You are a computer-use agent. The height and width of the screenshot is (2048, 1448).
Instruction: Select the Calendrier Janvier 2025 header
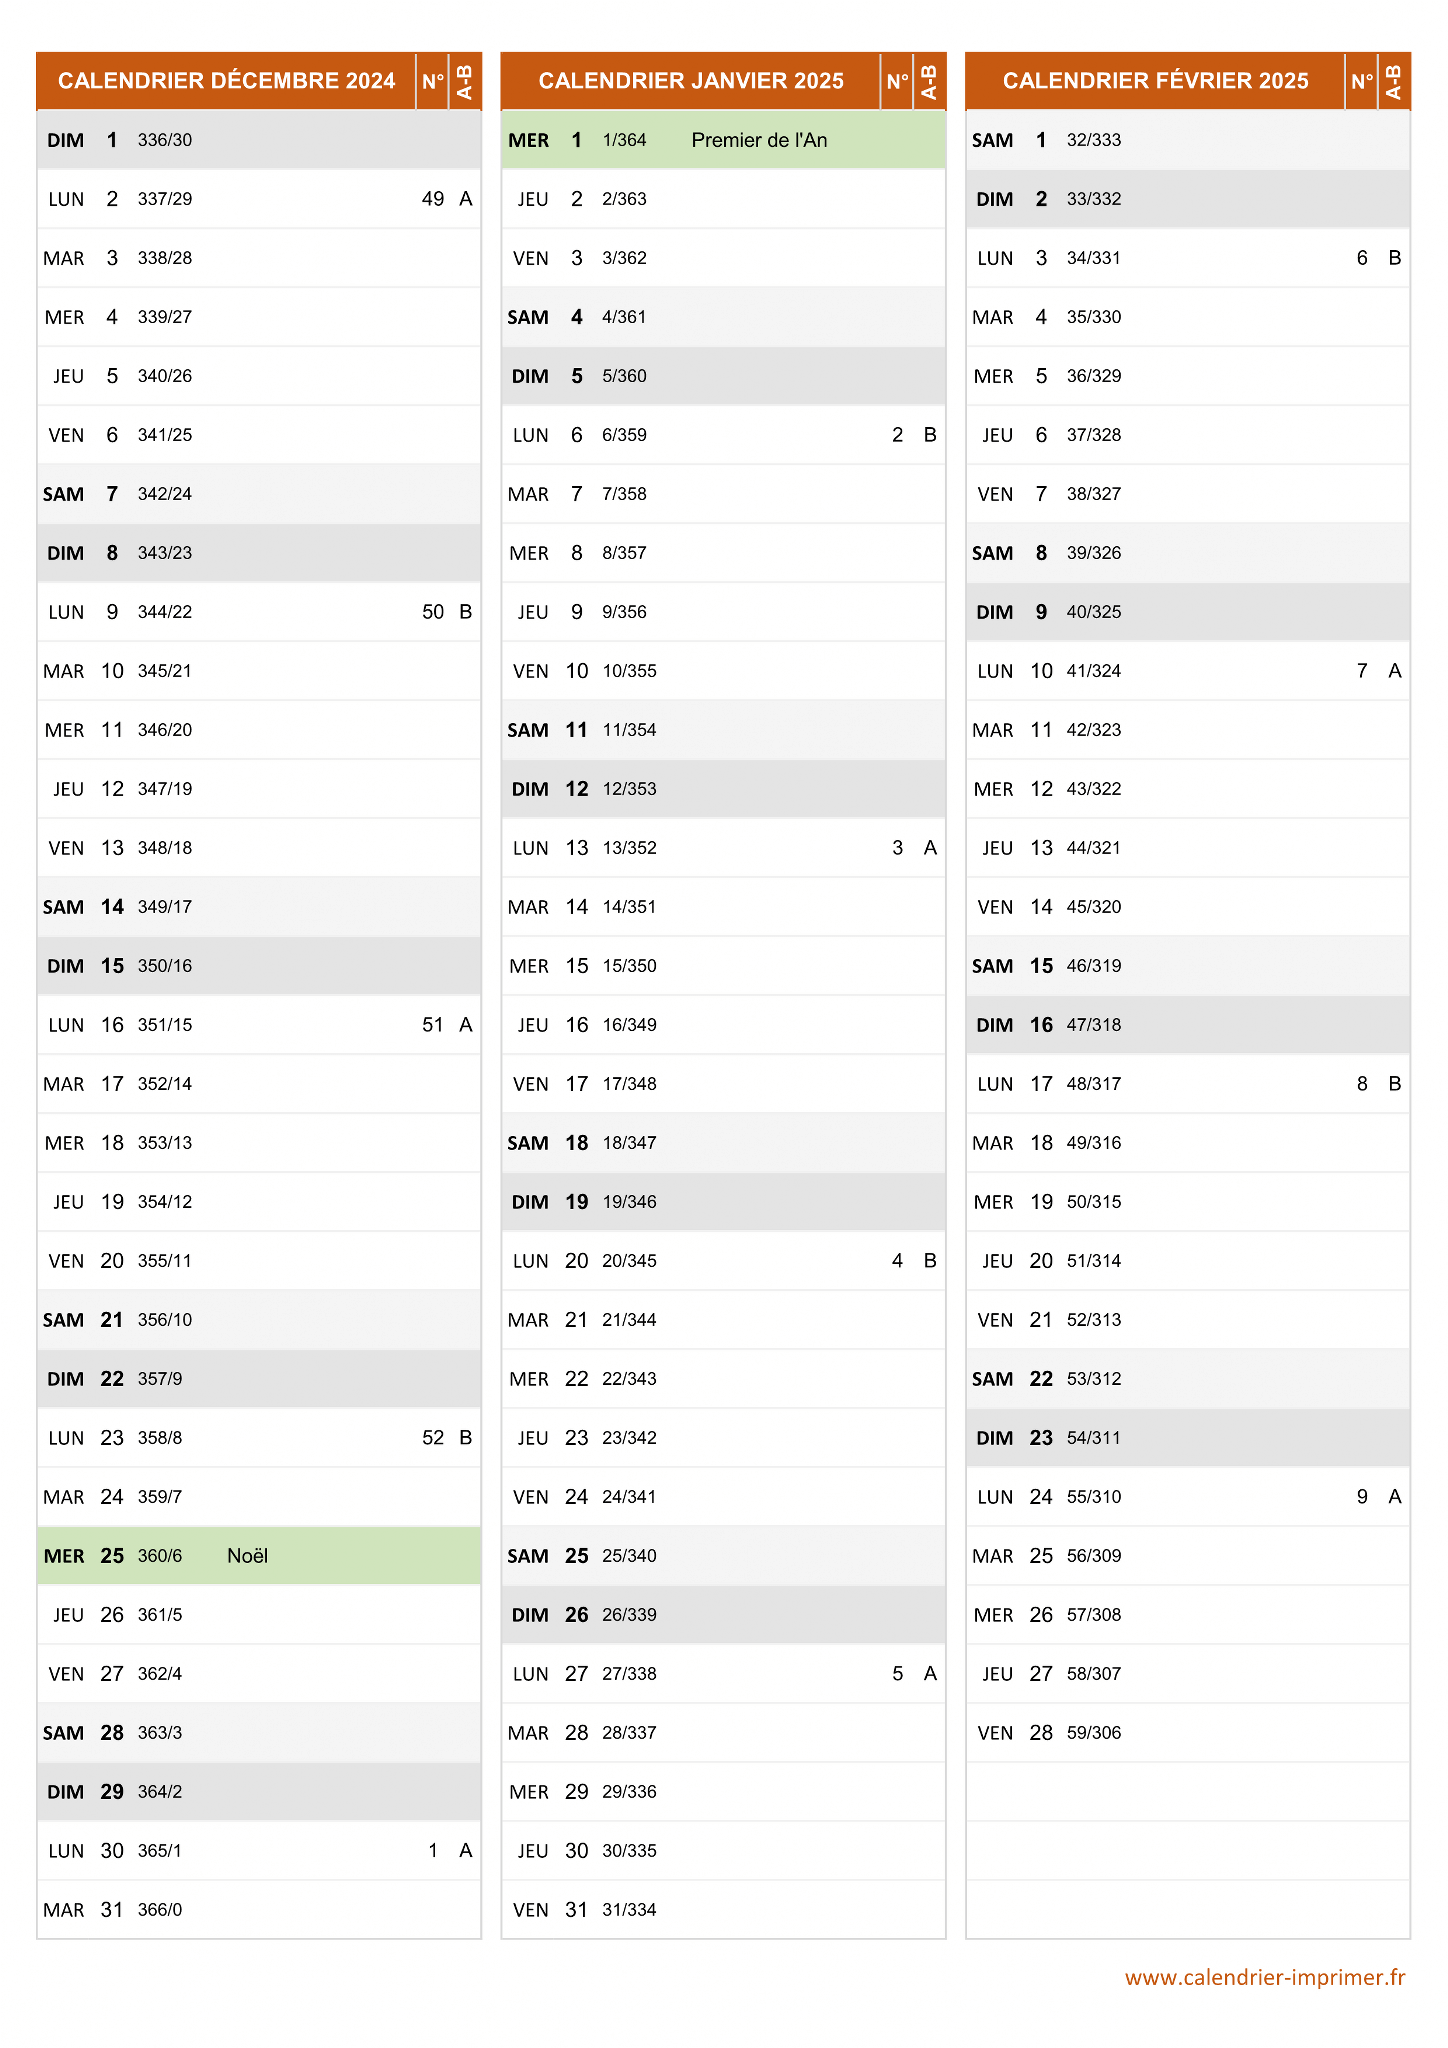[691, 81]
